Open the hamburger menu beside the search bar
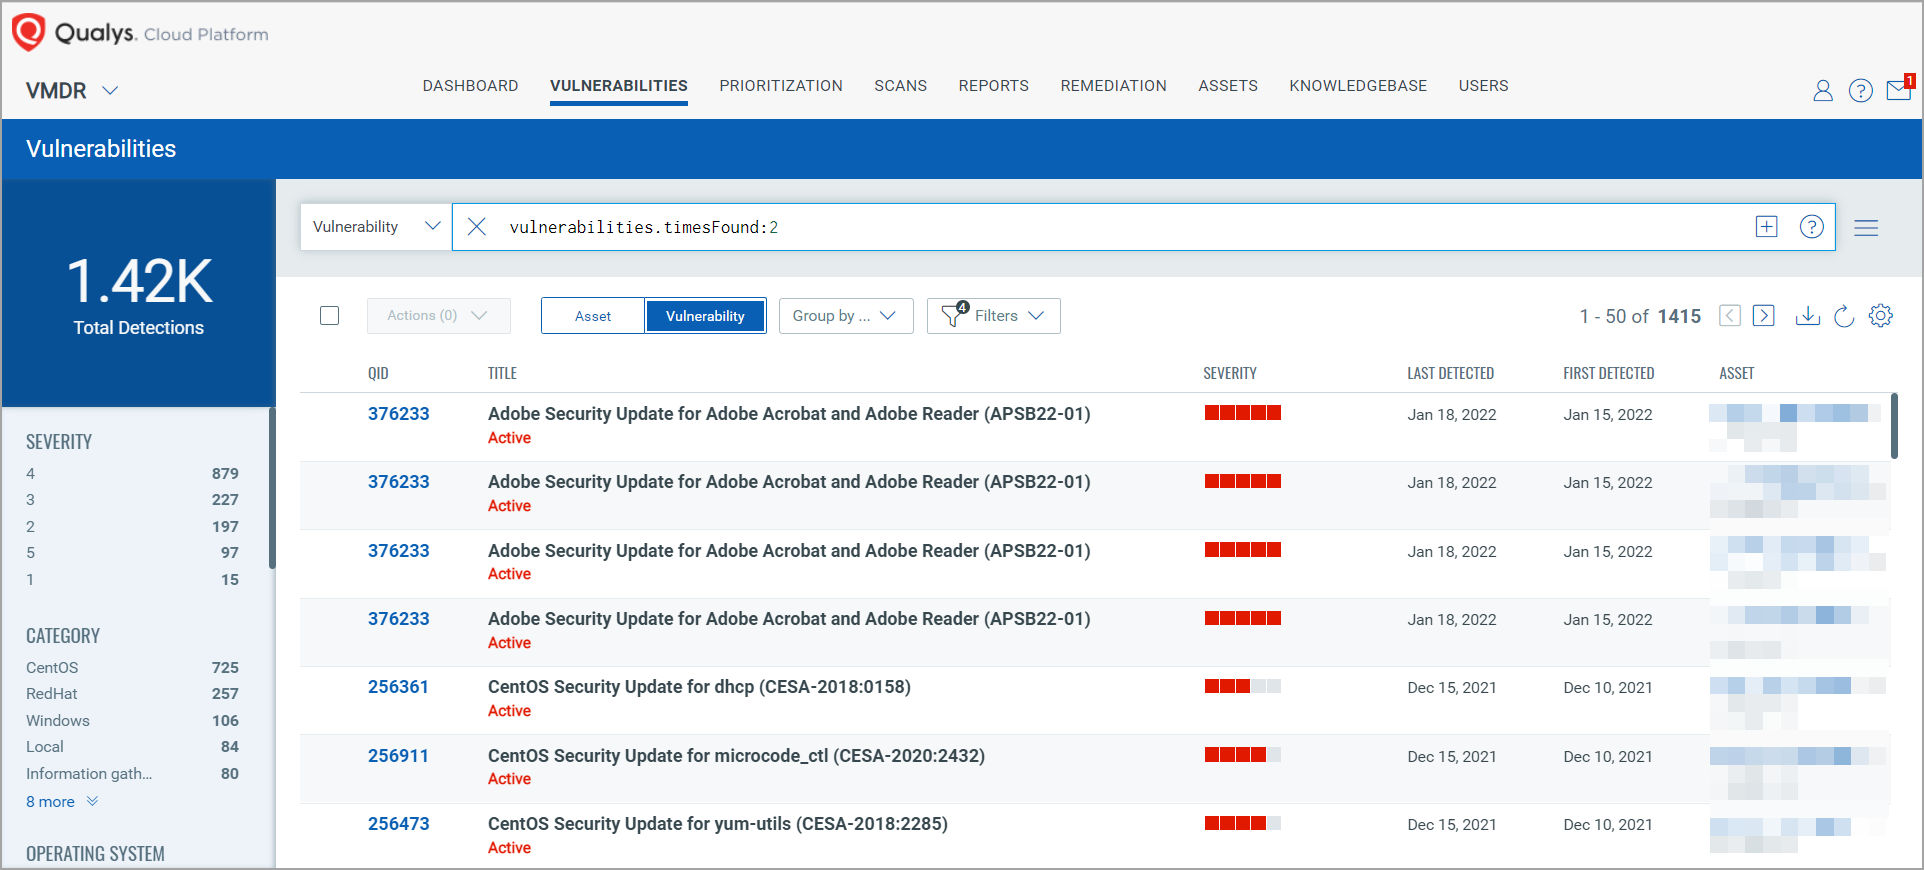Screen dimensions: 1924x870 tap(1866, 228)
